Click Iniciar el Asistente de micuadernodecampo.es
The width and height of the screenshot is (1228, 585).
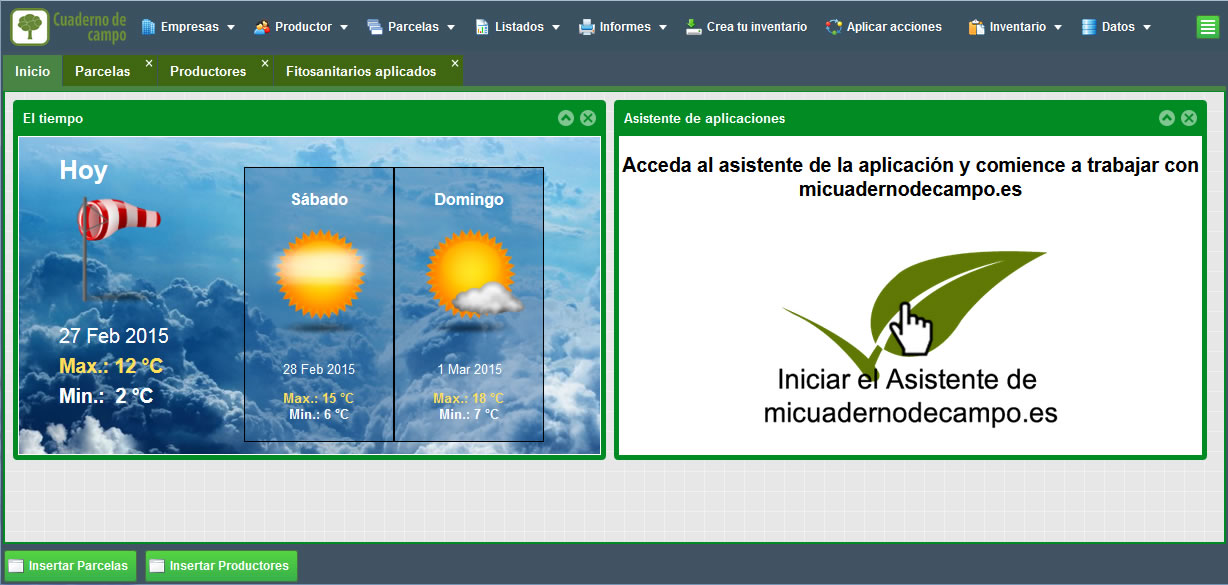910,396
